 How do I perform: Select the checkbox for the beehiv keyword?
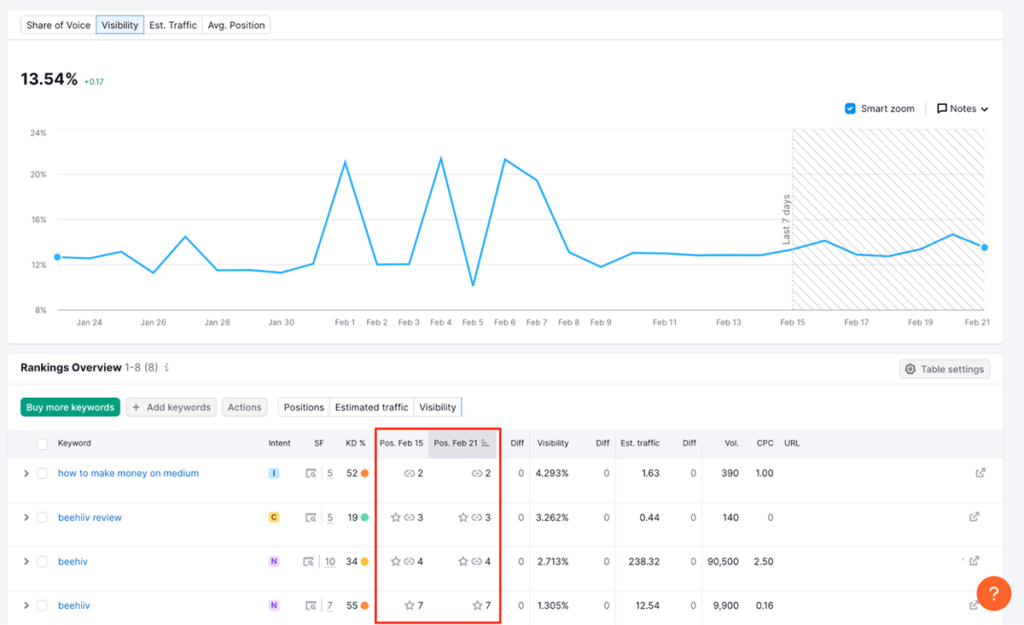44,561
